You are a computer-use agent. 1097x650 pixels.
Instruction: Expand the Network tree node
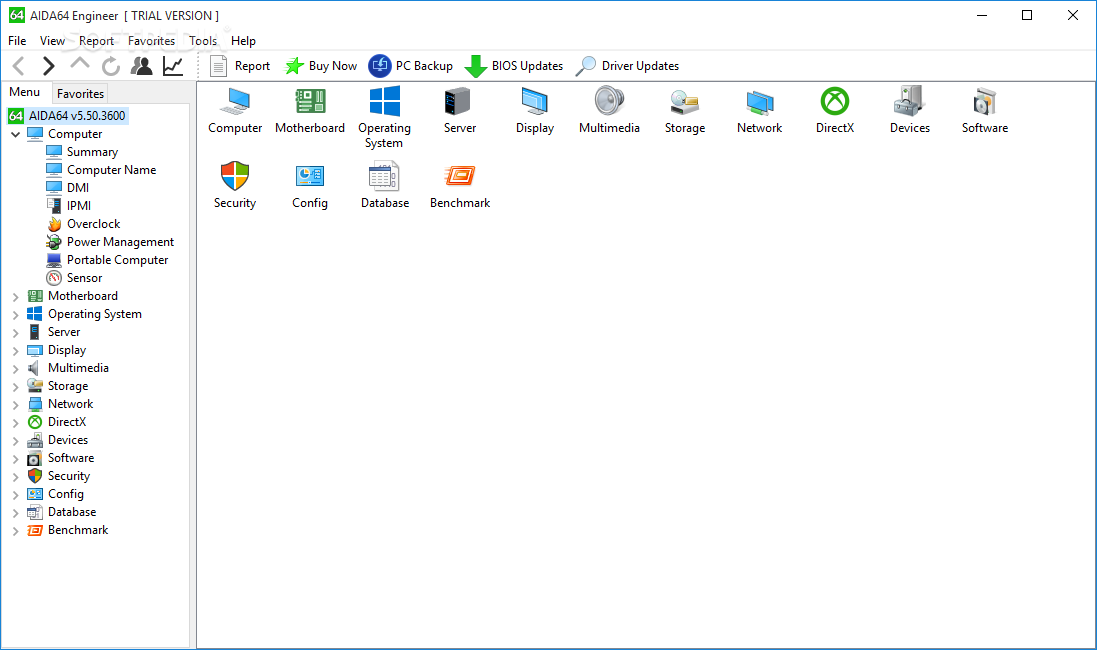click(x=15, y=405)
